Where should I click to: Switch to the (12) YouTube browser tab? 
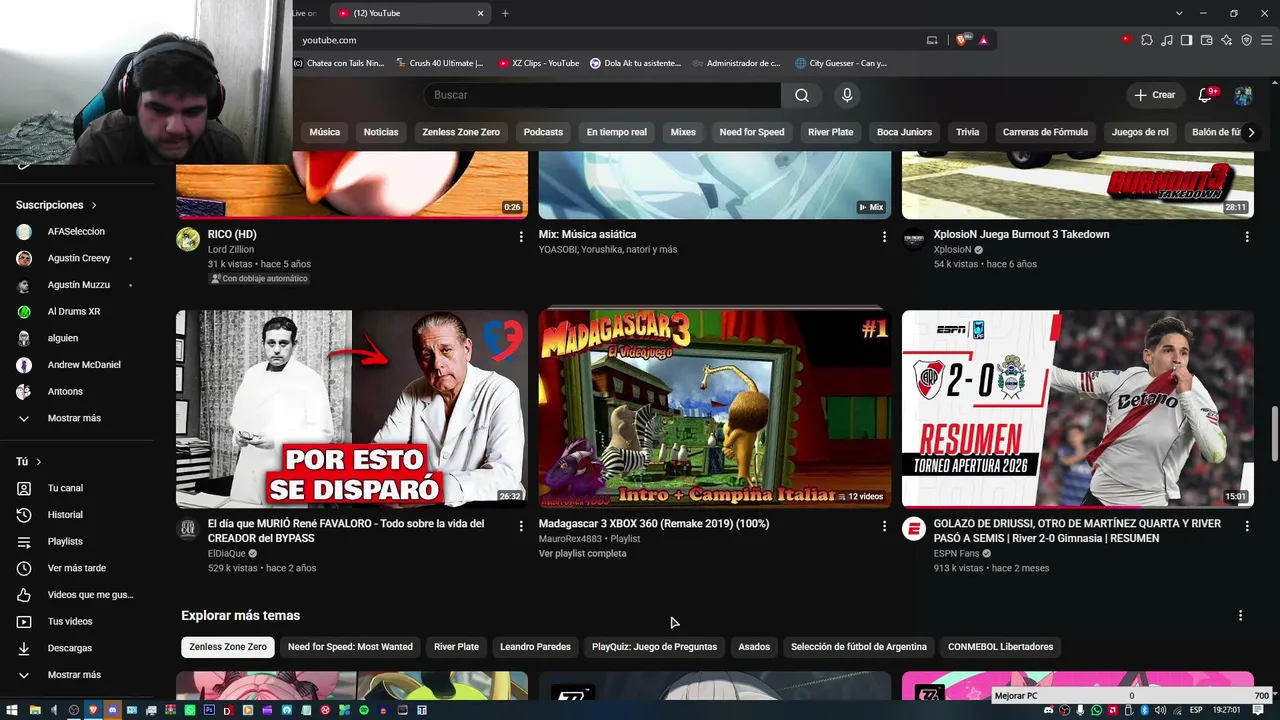point(410,13)
